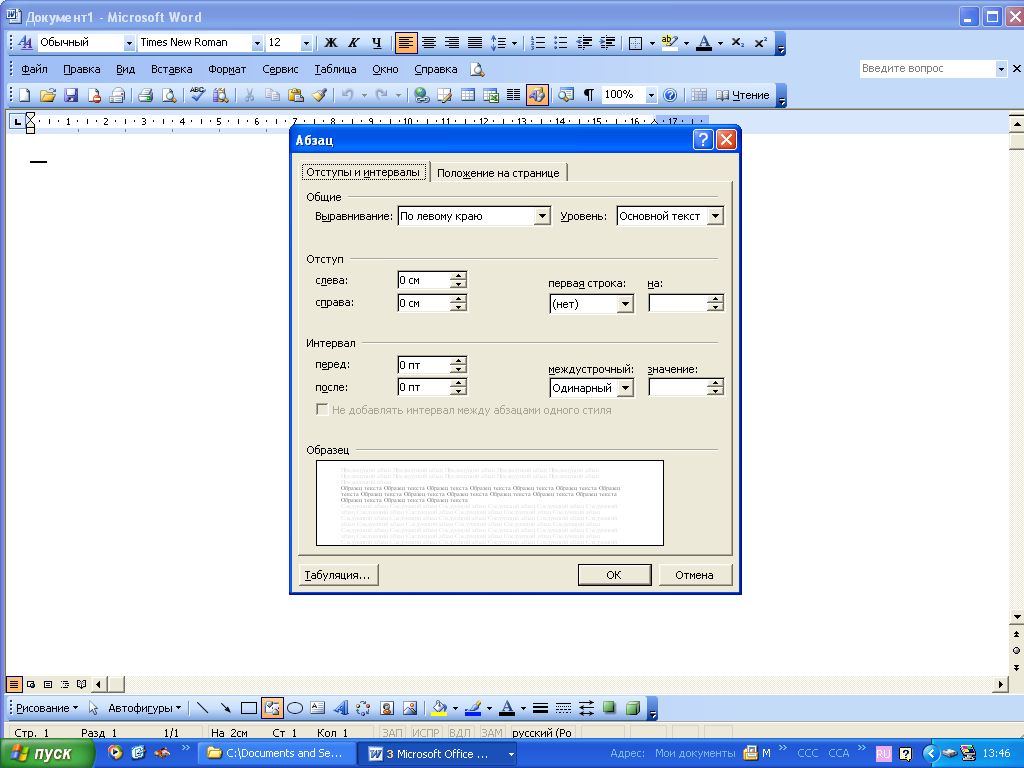Toggle the document map toolbar button

566,95
